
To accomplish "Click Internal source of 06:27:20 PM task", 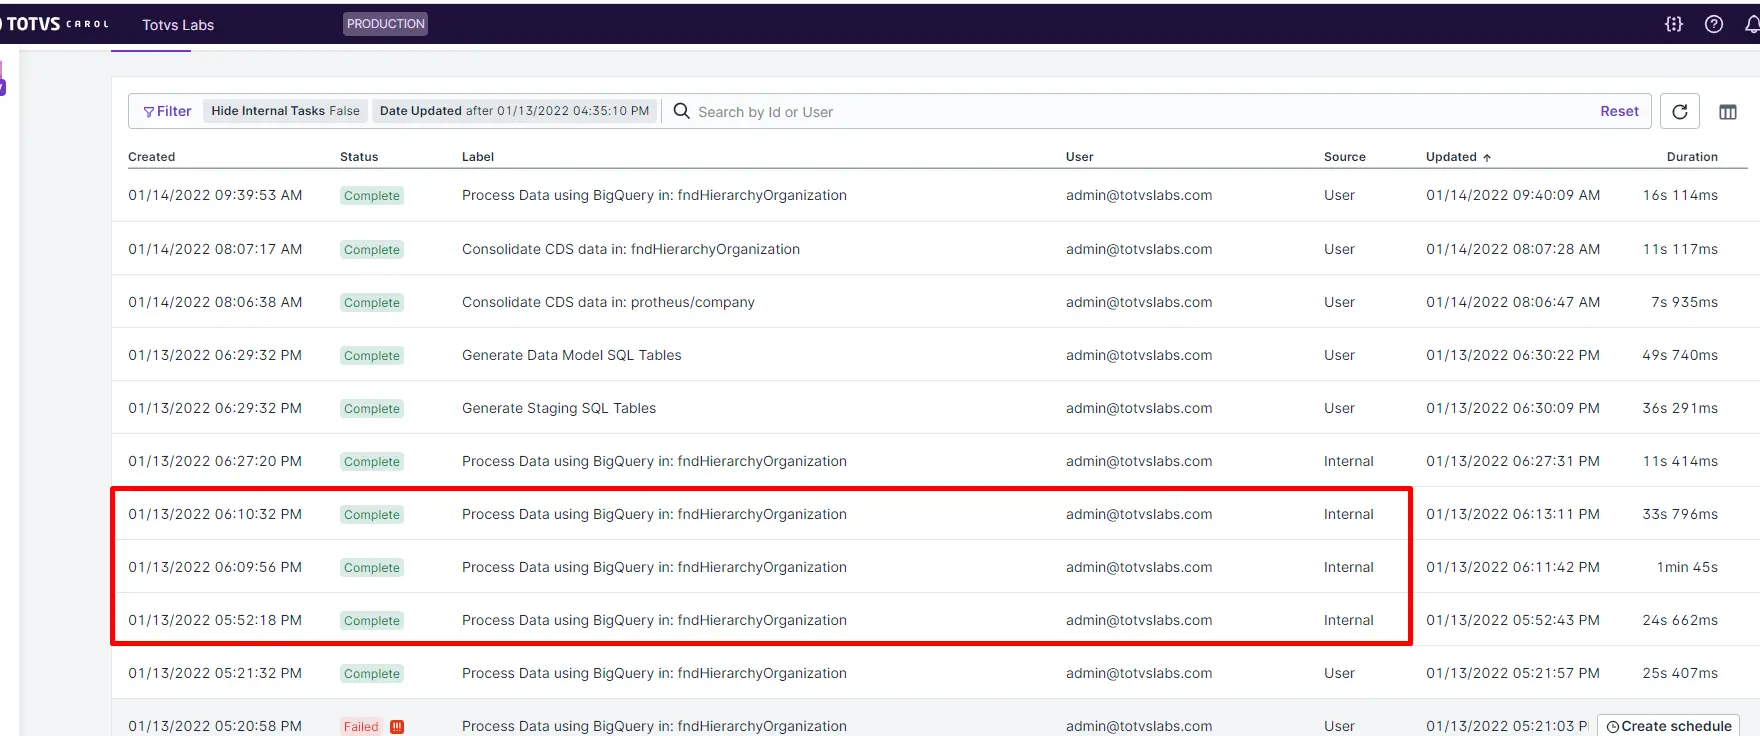I will 1349,461.
